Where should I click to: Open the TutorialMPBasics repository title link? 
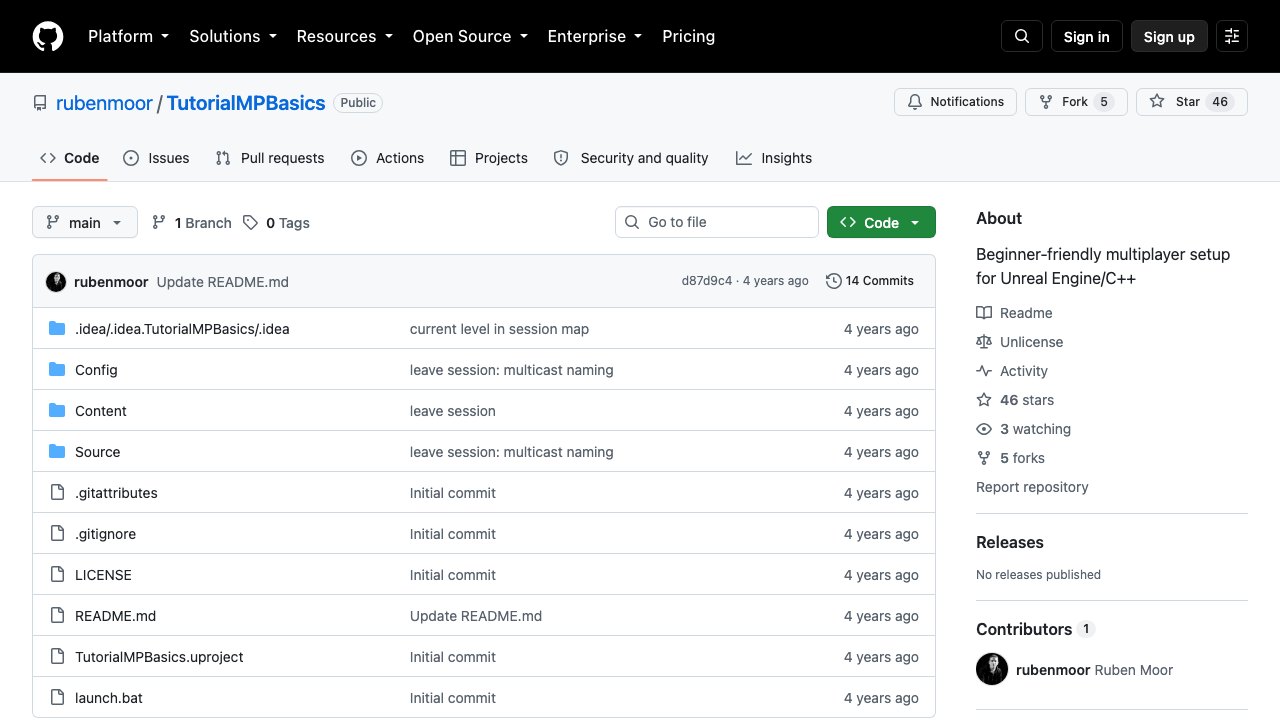click(x=246, y=103)
